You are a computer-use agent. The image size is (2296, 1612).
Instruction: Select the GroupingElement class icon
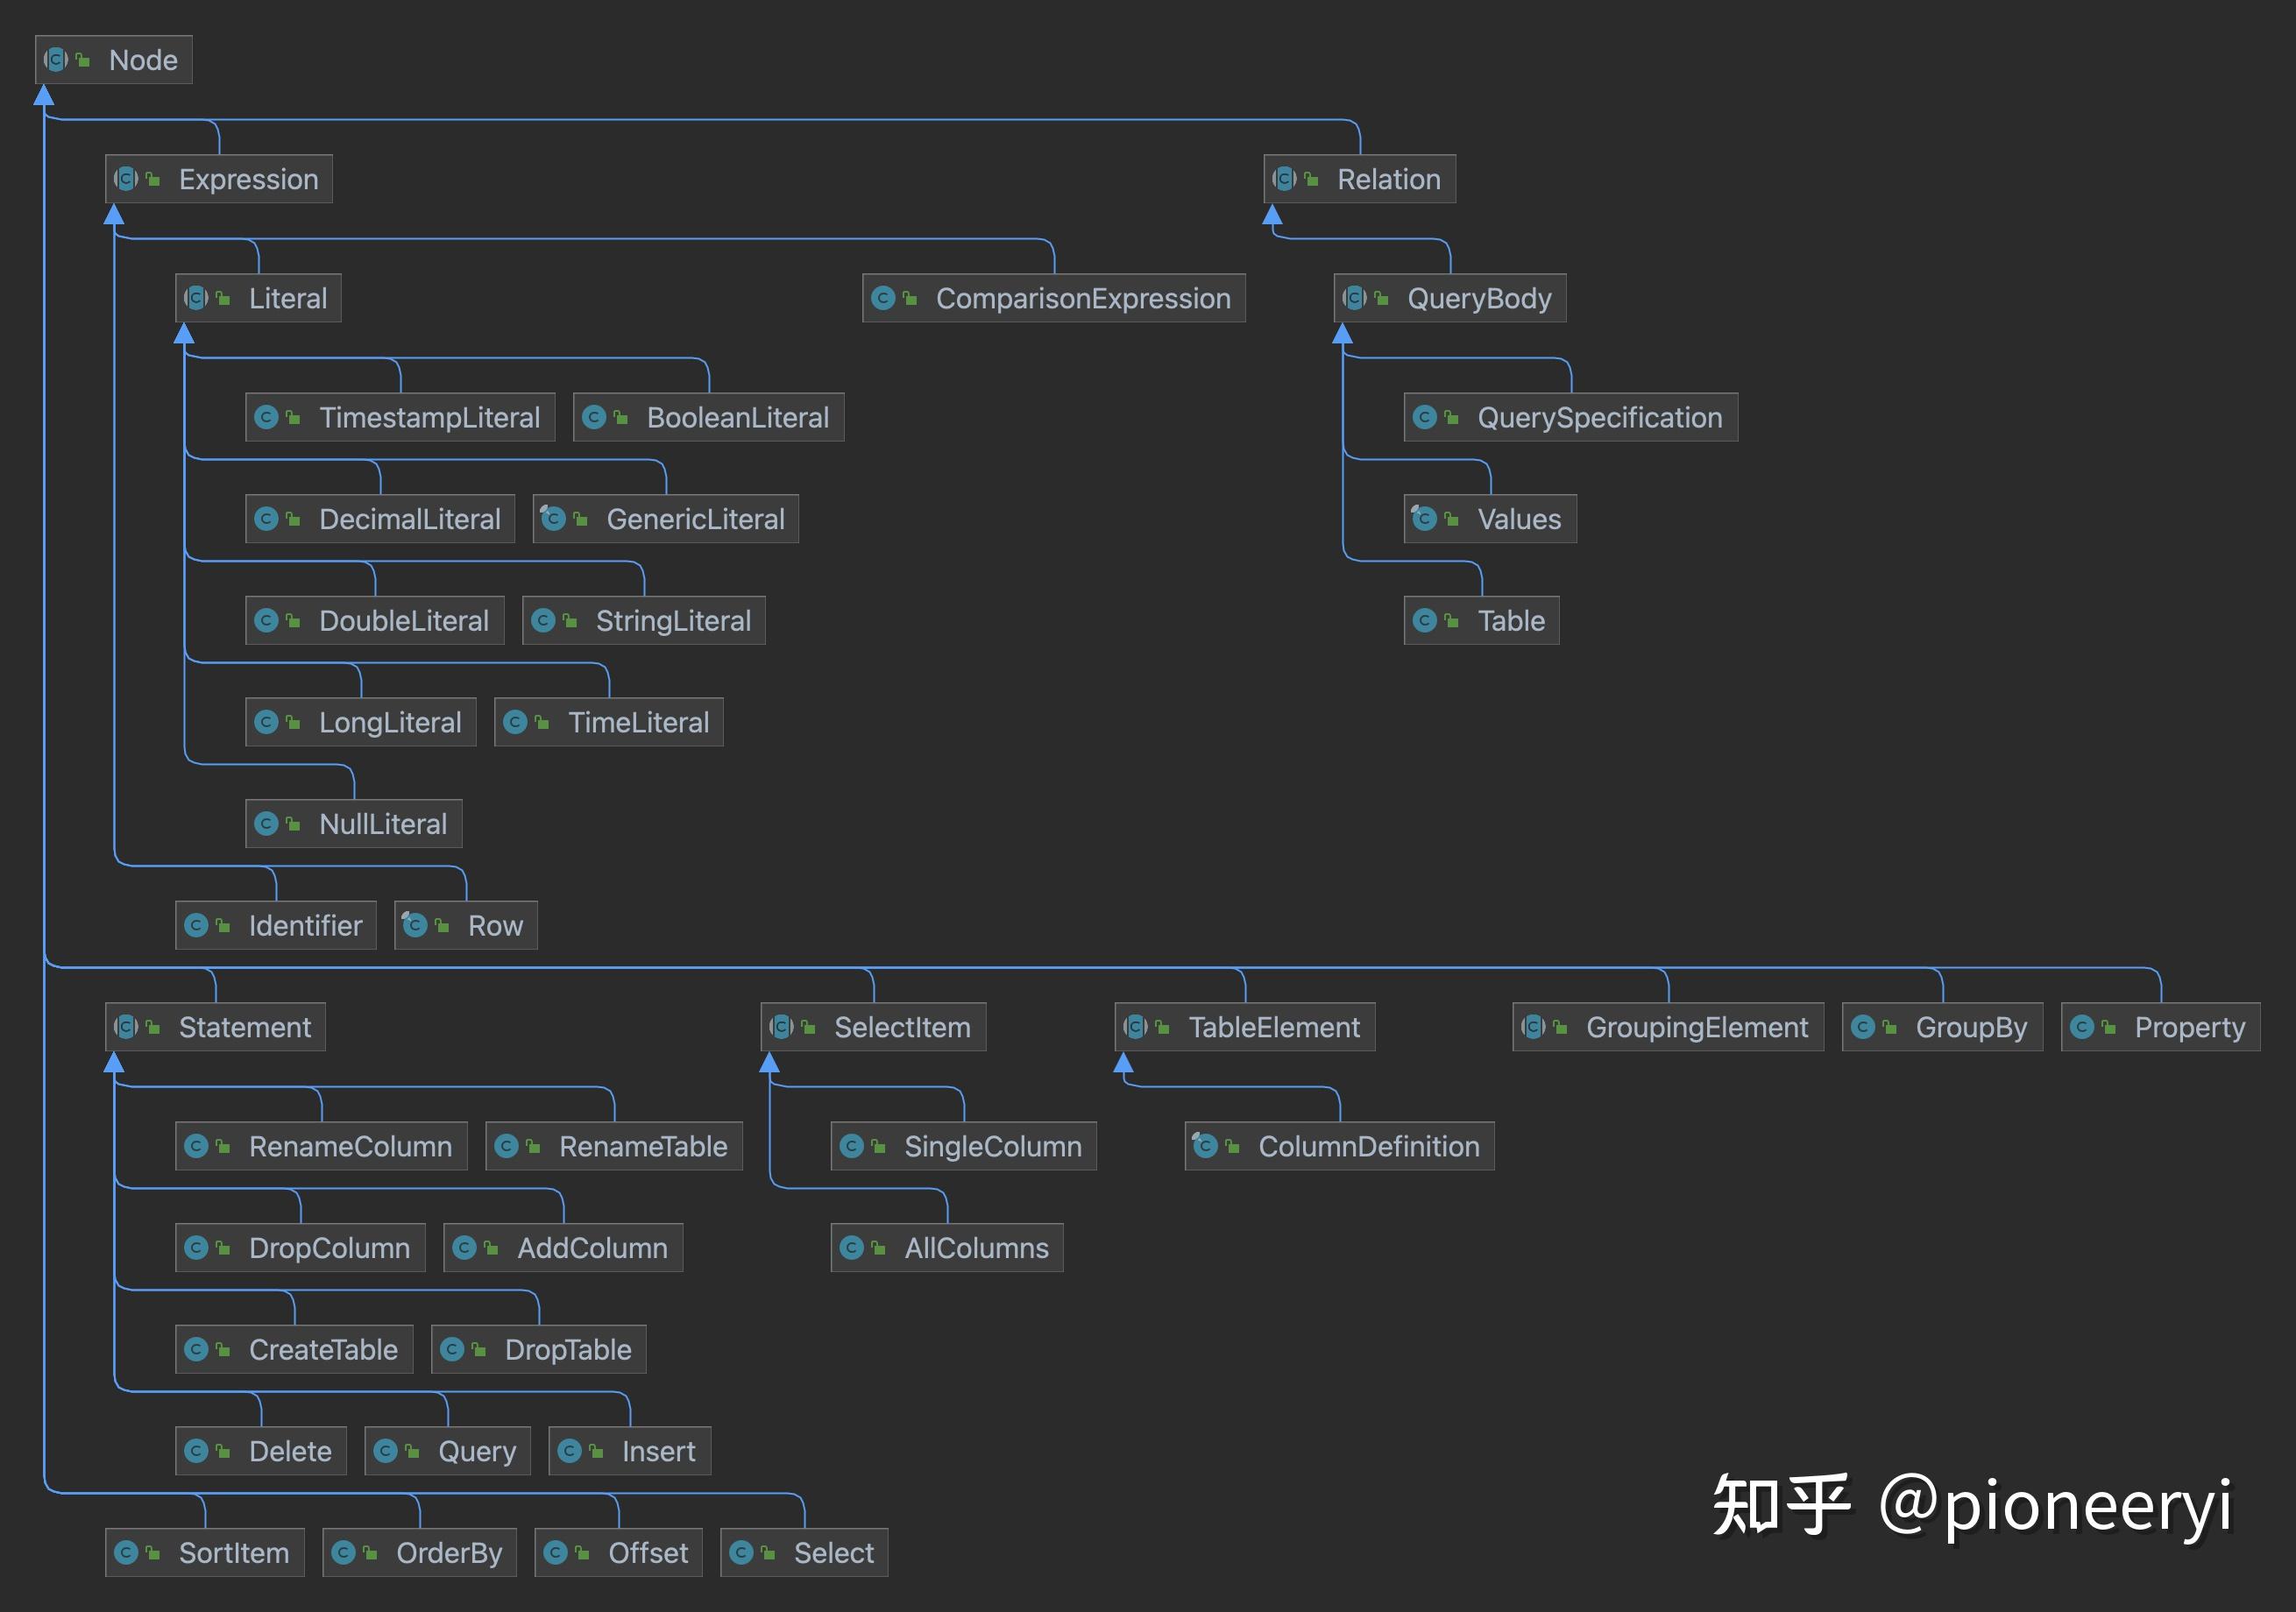1533,1026
